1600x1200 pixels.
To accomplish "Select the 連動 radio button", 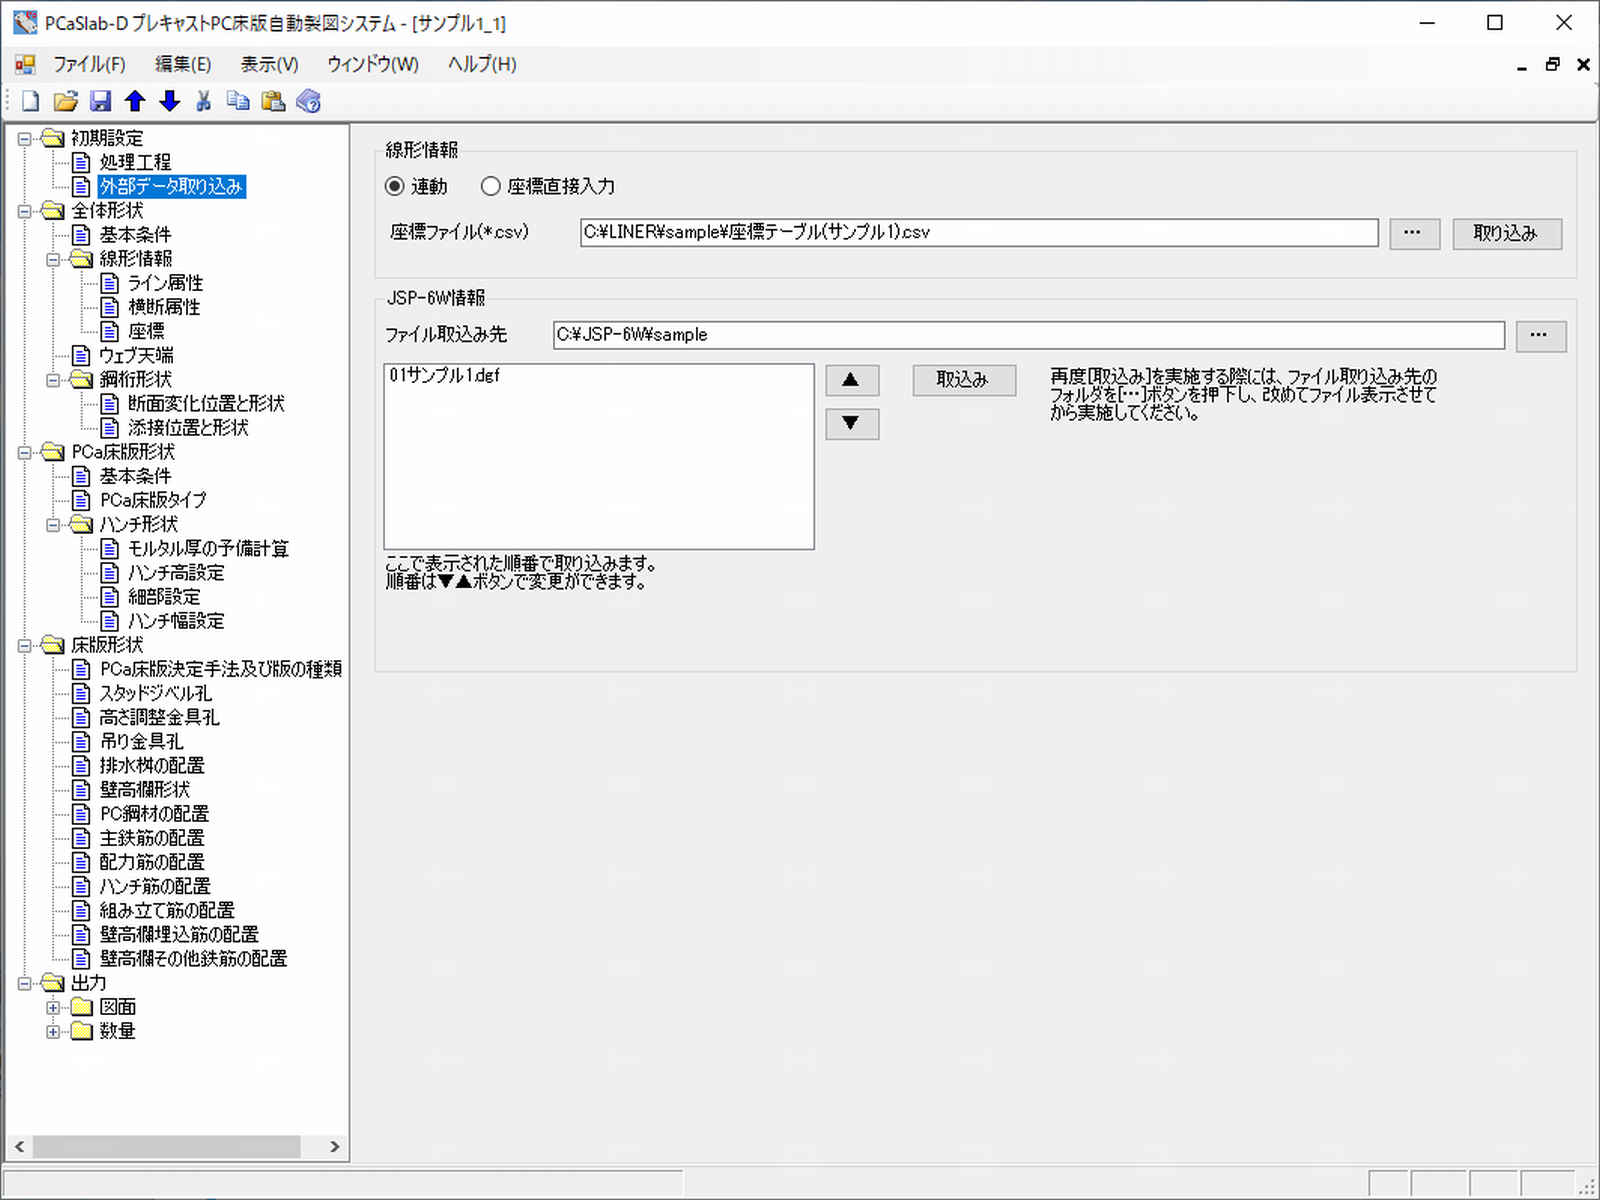I will (395, 186).
